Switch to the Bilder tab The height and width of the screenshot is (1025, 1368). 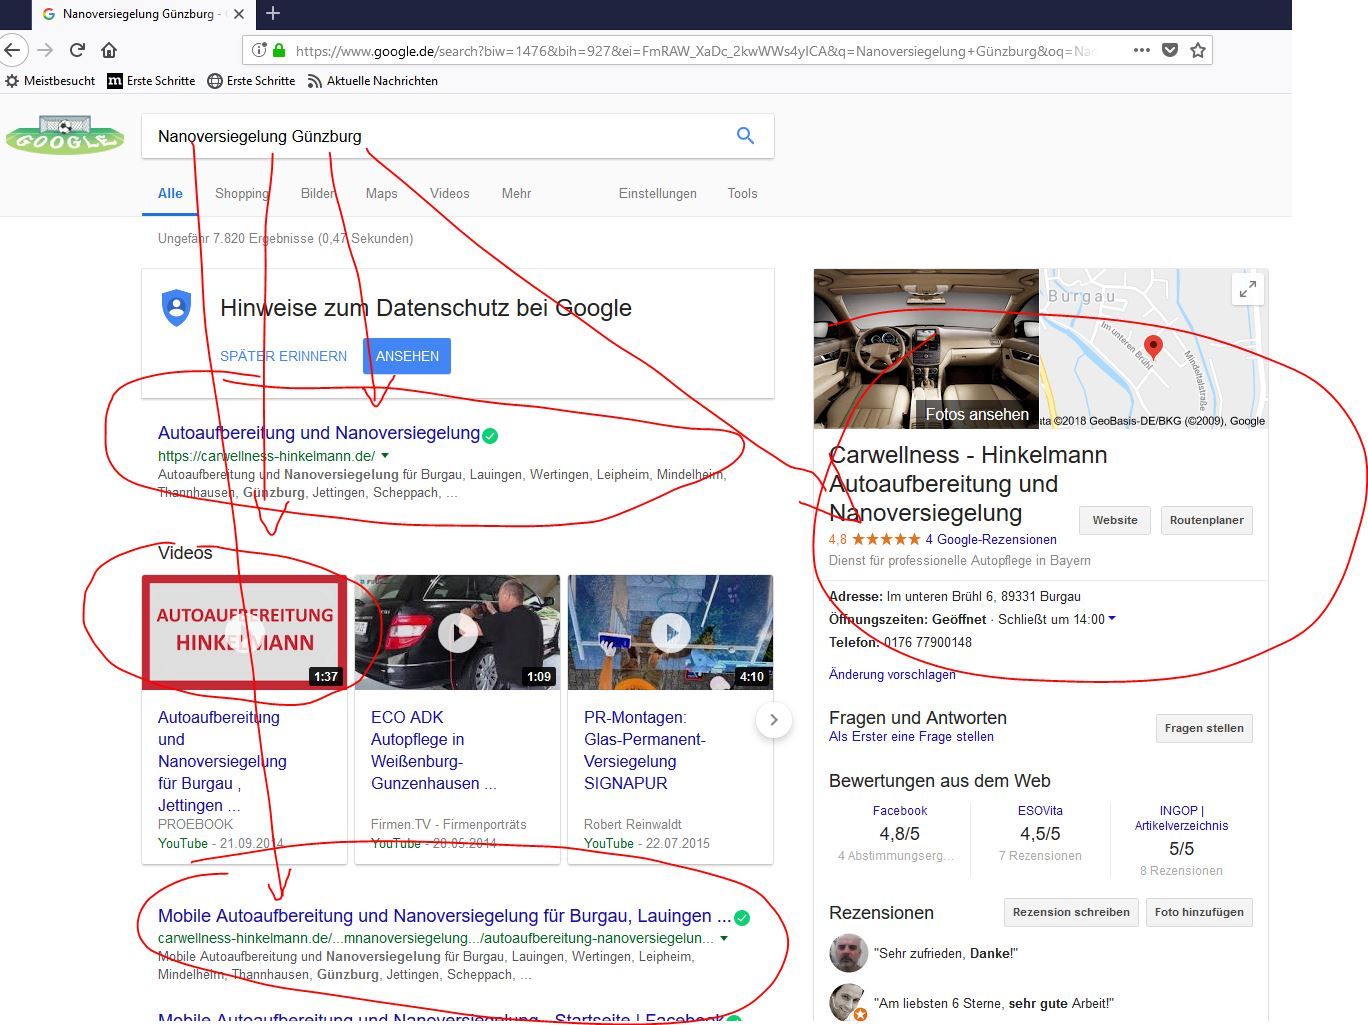[x=318, y=194]
